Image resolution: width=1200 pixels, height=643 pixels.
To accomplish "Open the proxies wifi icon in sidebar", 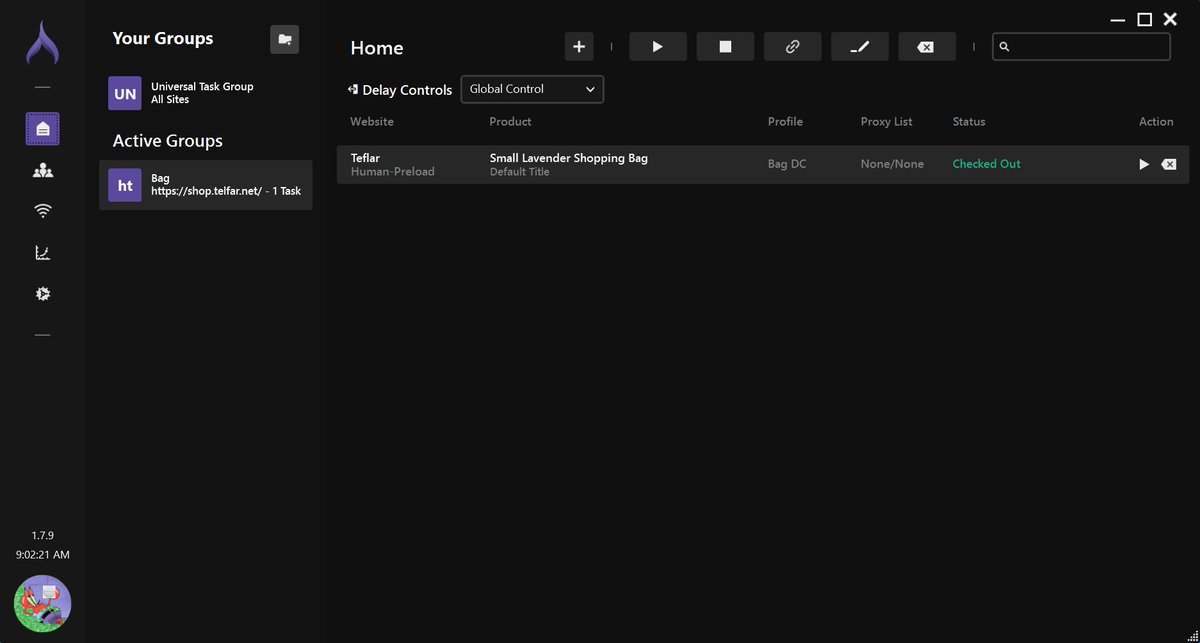I will [x=42, y=211].
